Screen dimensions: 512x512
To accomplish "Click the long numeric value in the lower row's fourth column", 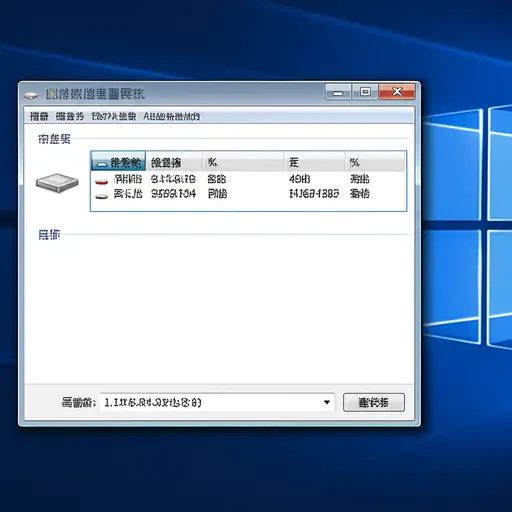I will click(x=314, y=194).
